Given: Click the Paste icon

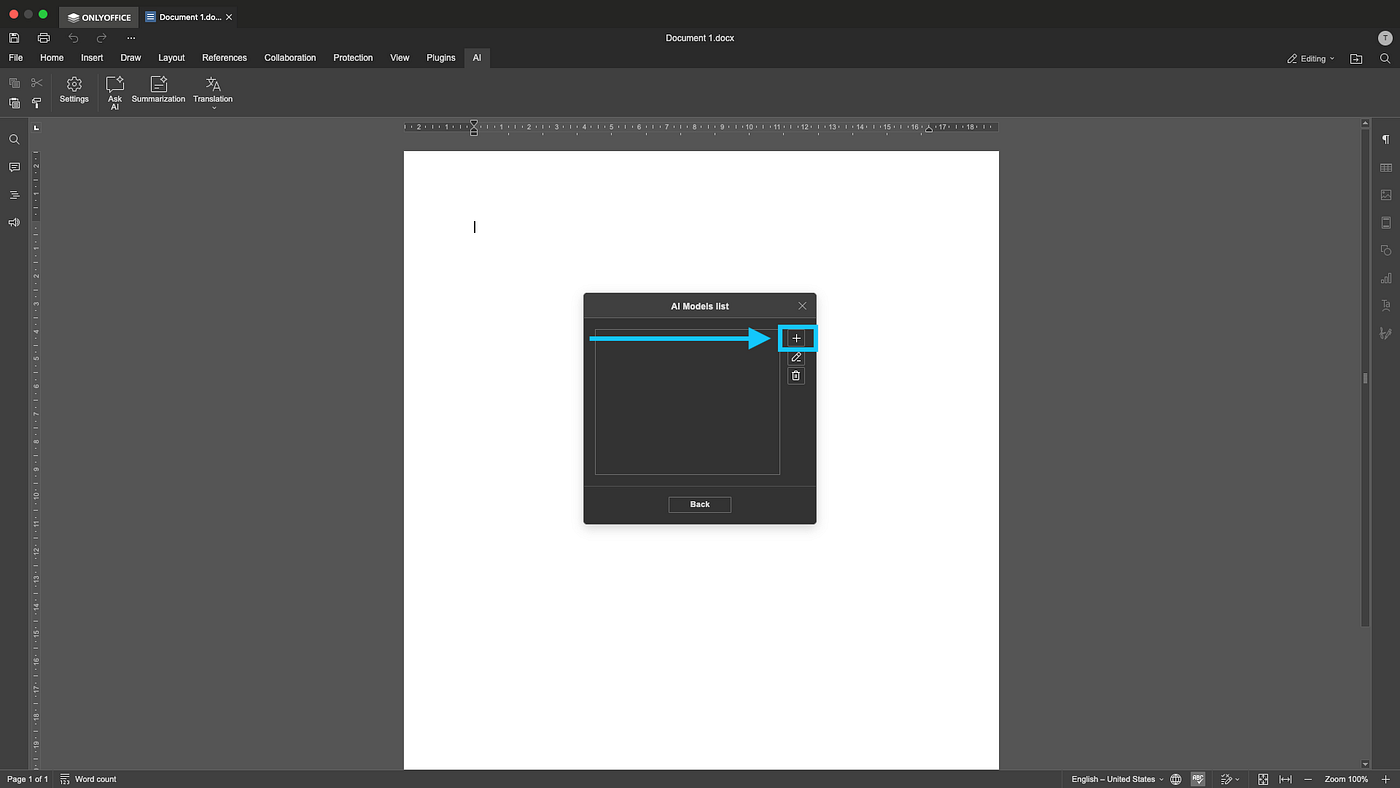Looking at the screenshot, I should pos(14,103).
